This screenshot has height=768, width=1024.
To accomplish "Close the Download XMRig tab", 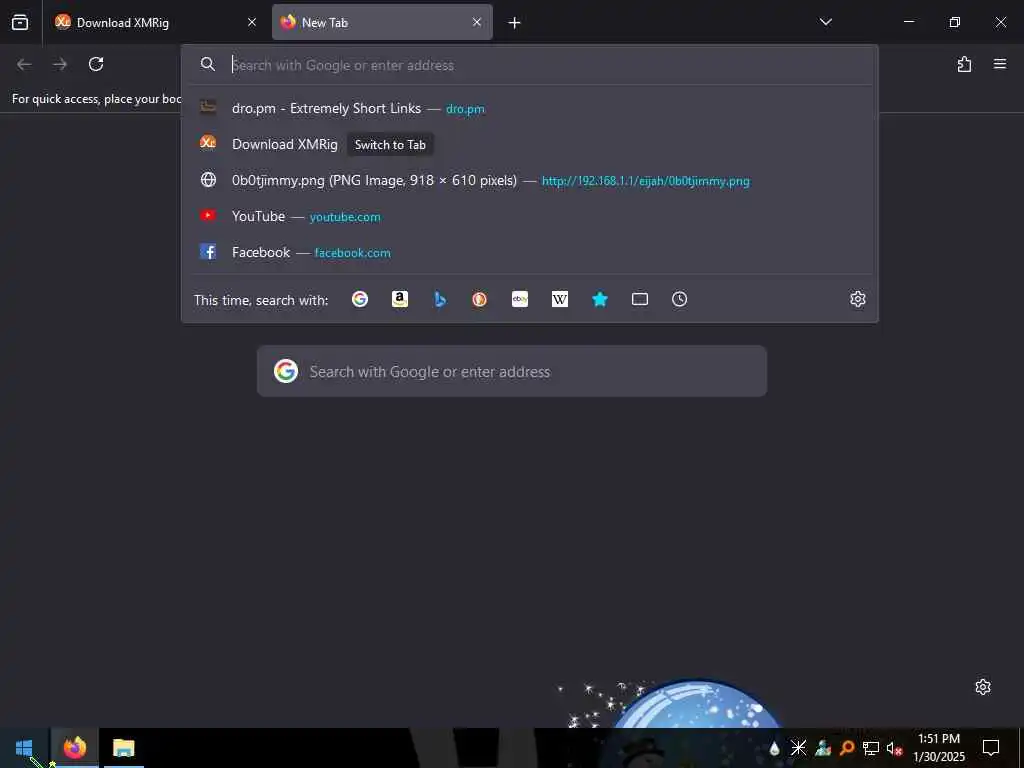I will point(251,23).
